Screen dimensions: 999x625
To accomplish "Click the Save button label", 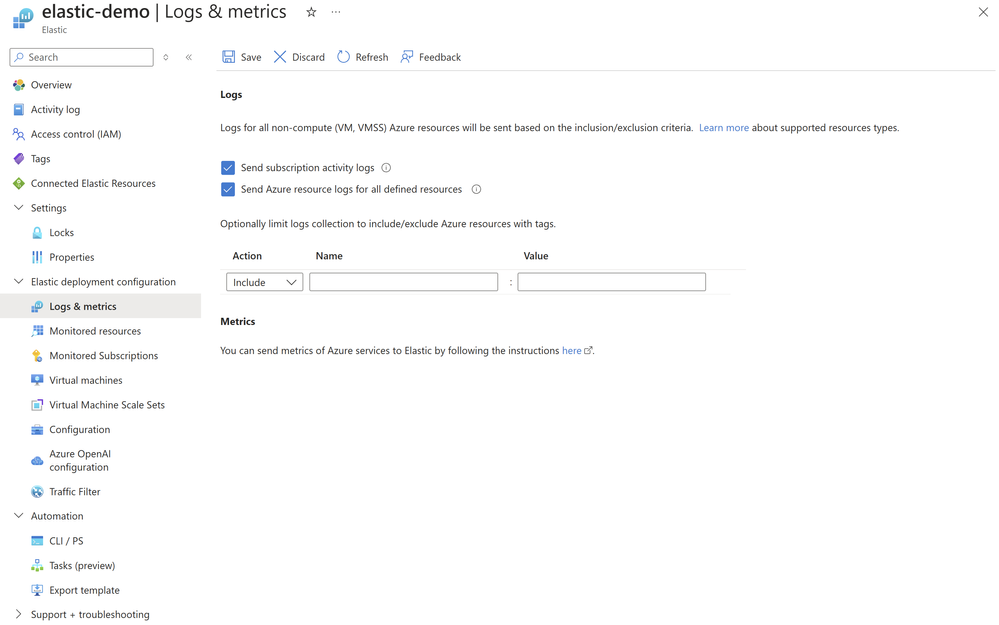I will (x=251, y=57).
